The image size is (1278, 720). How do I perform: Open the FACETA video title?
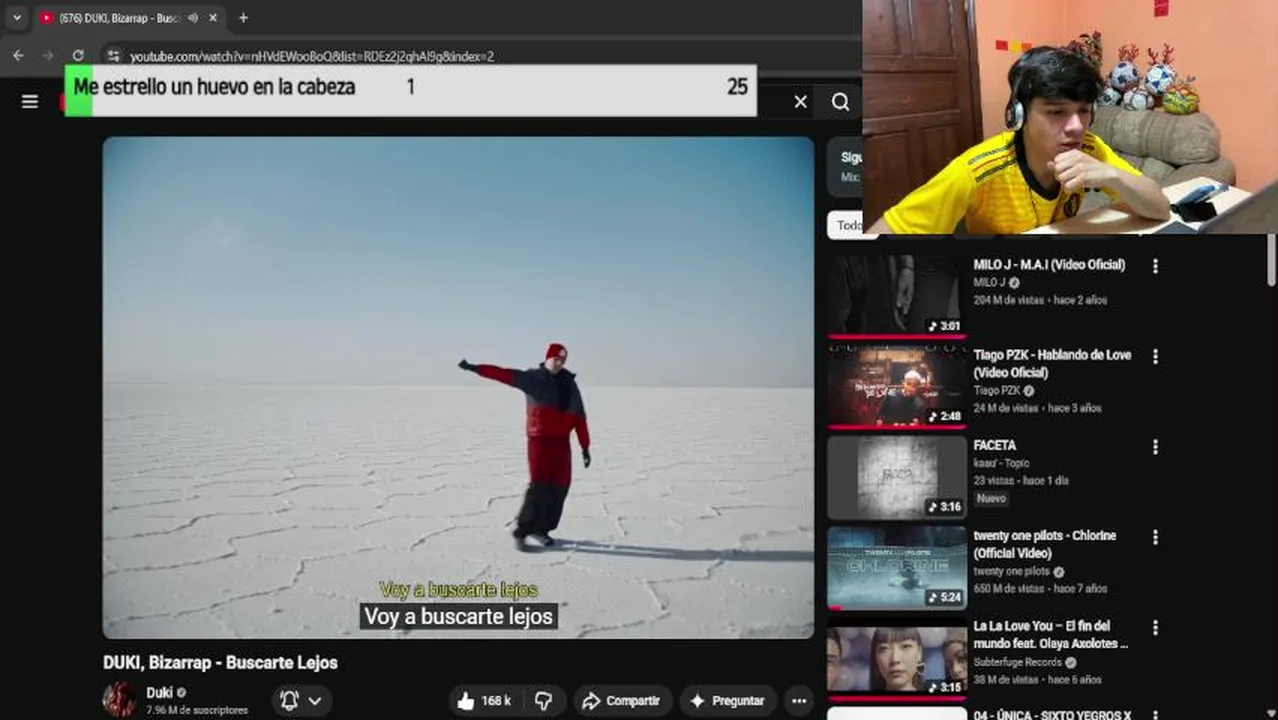(994, 445)
